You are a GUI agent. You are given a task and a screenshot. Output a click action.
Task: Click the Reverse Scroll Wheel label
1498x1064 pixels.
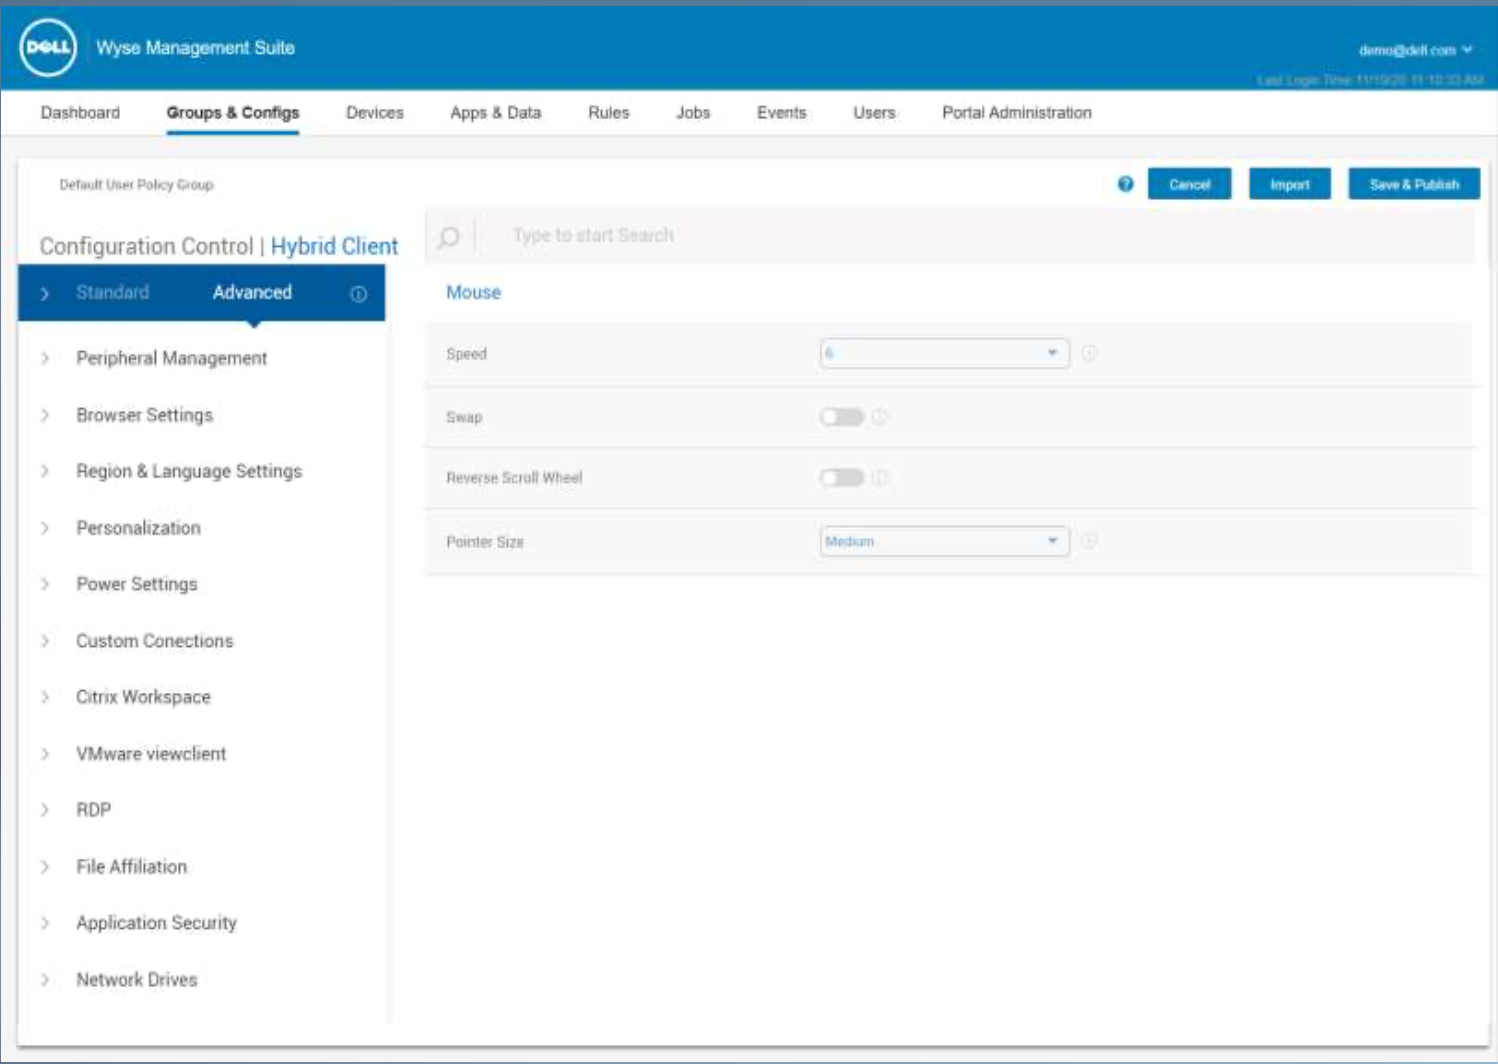[x=514, y=478]
